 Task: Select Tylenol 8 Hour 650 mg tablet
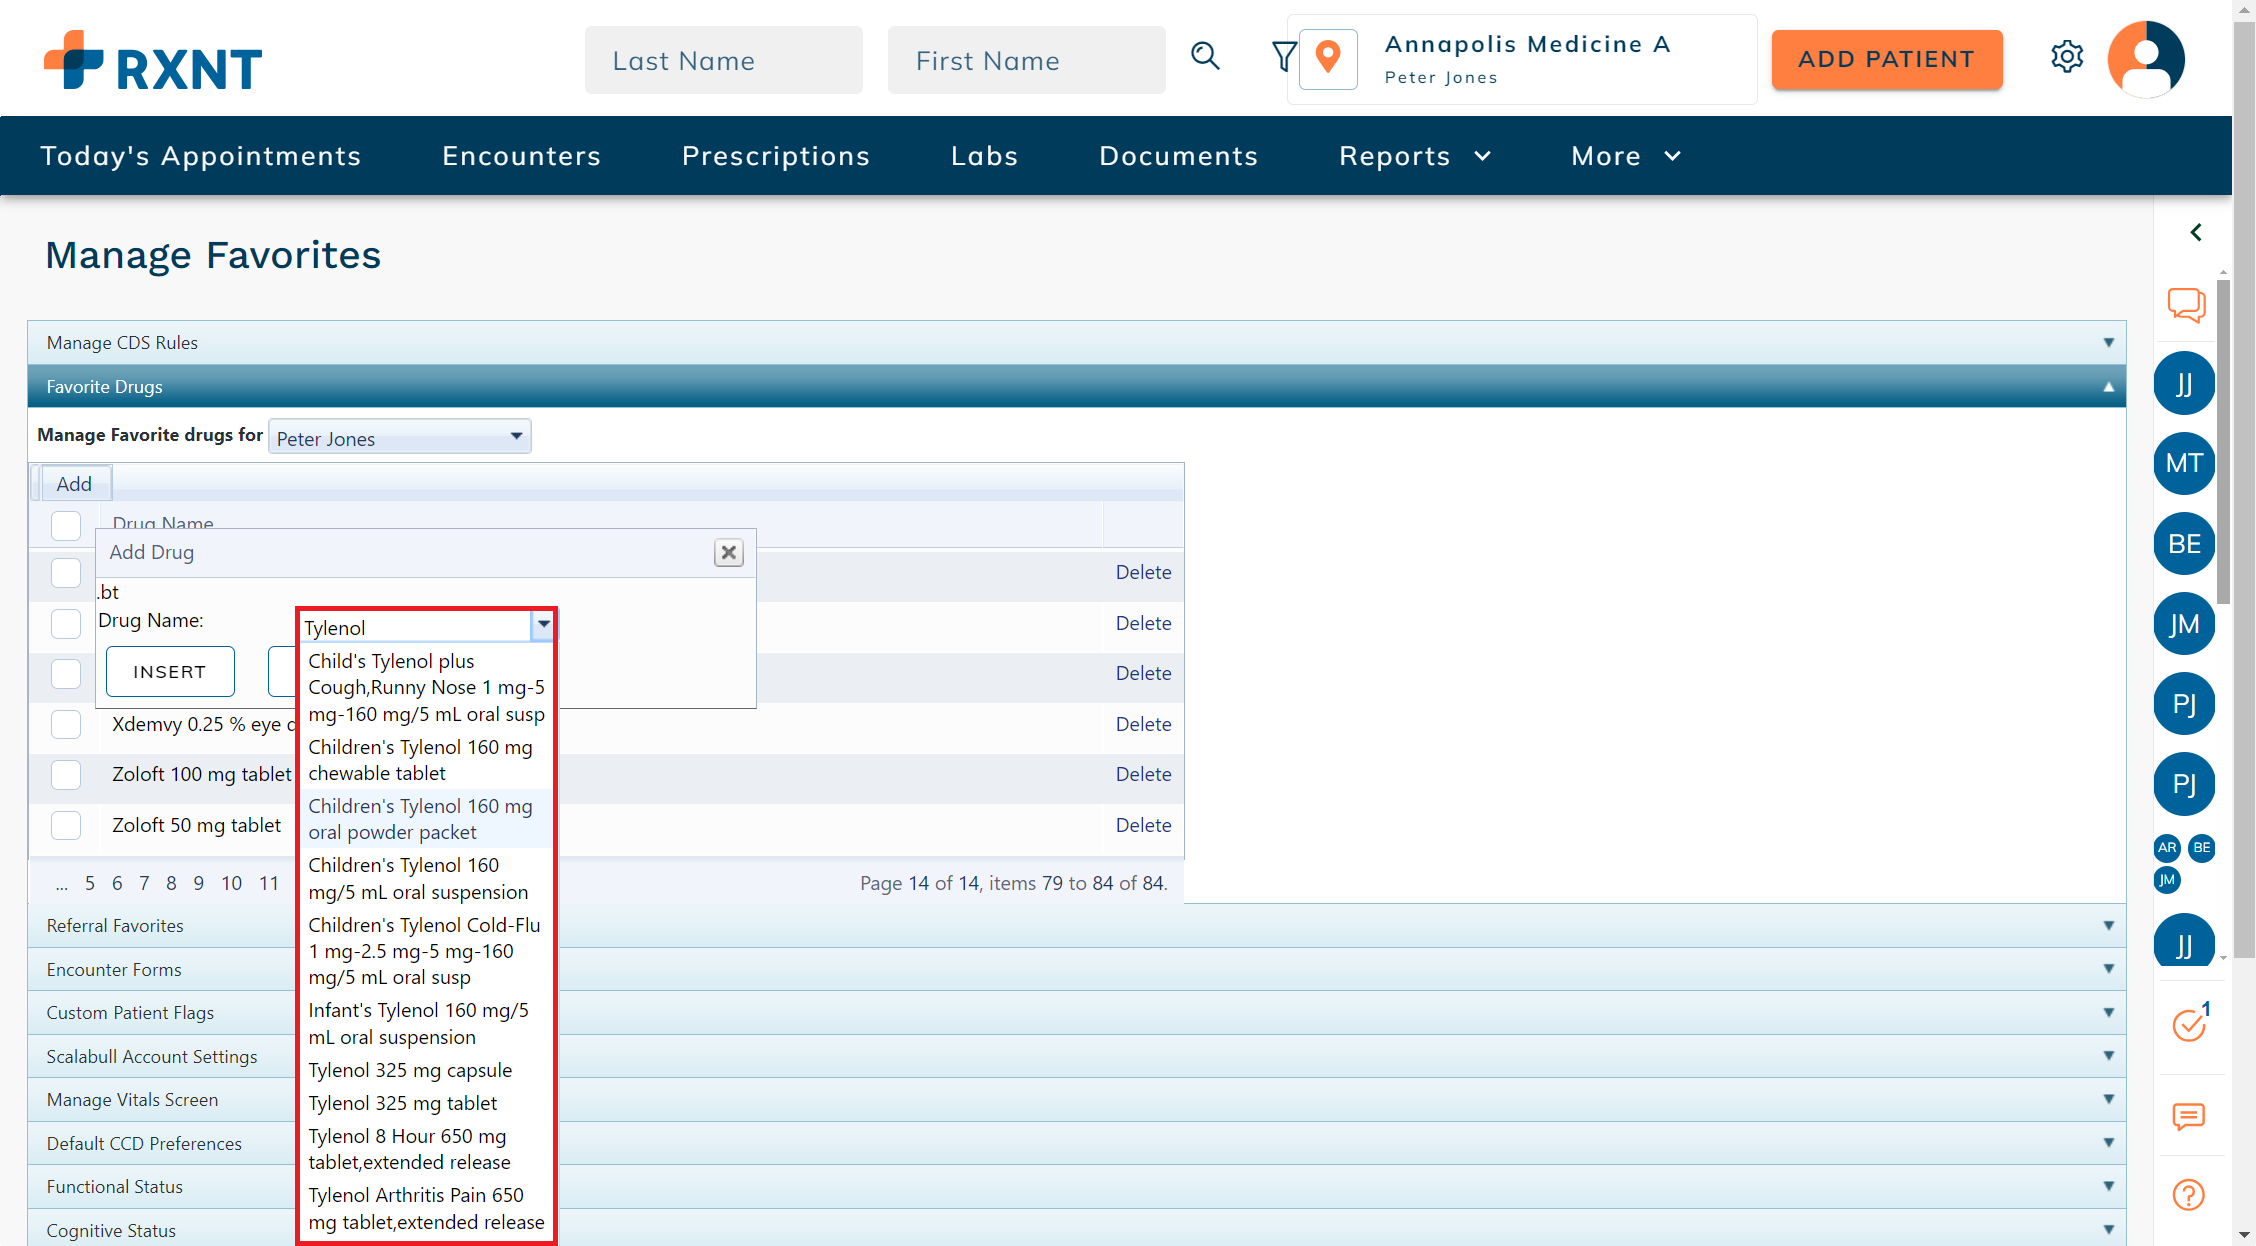click(x=425, y=1149)
